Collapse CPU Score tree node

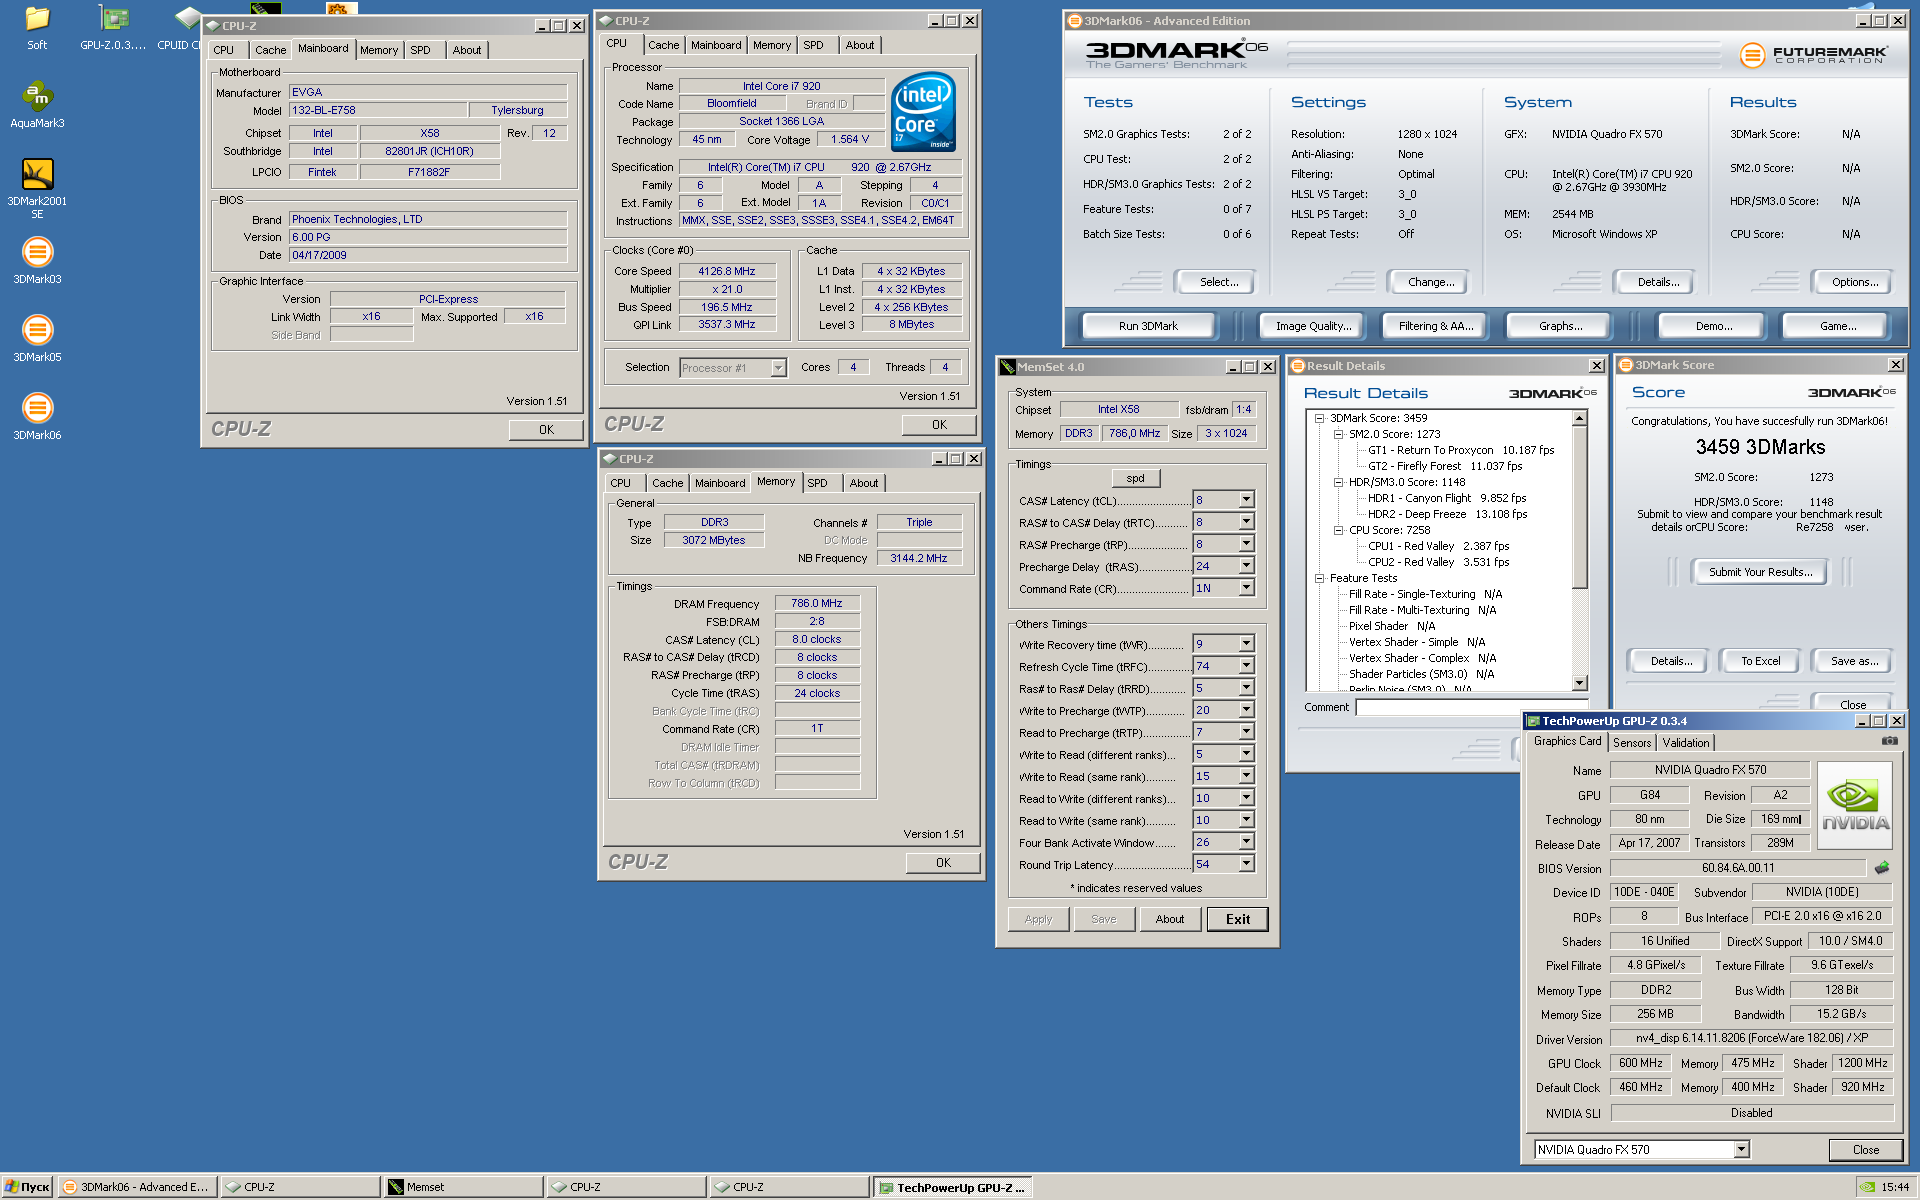[1338, 530]
